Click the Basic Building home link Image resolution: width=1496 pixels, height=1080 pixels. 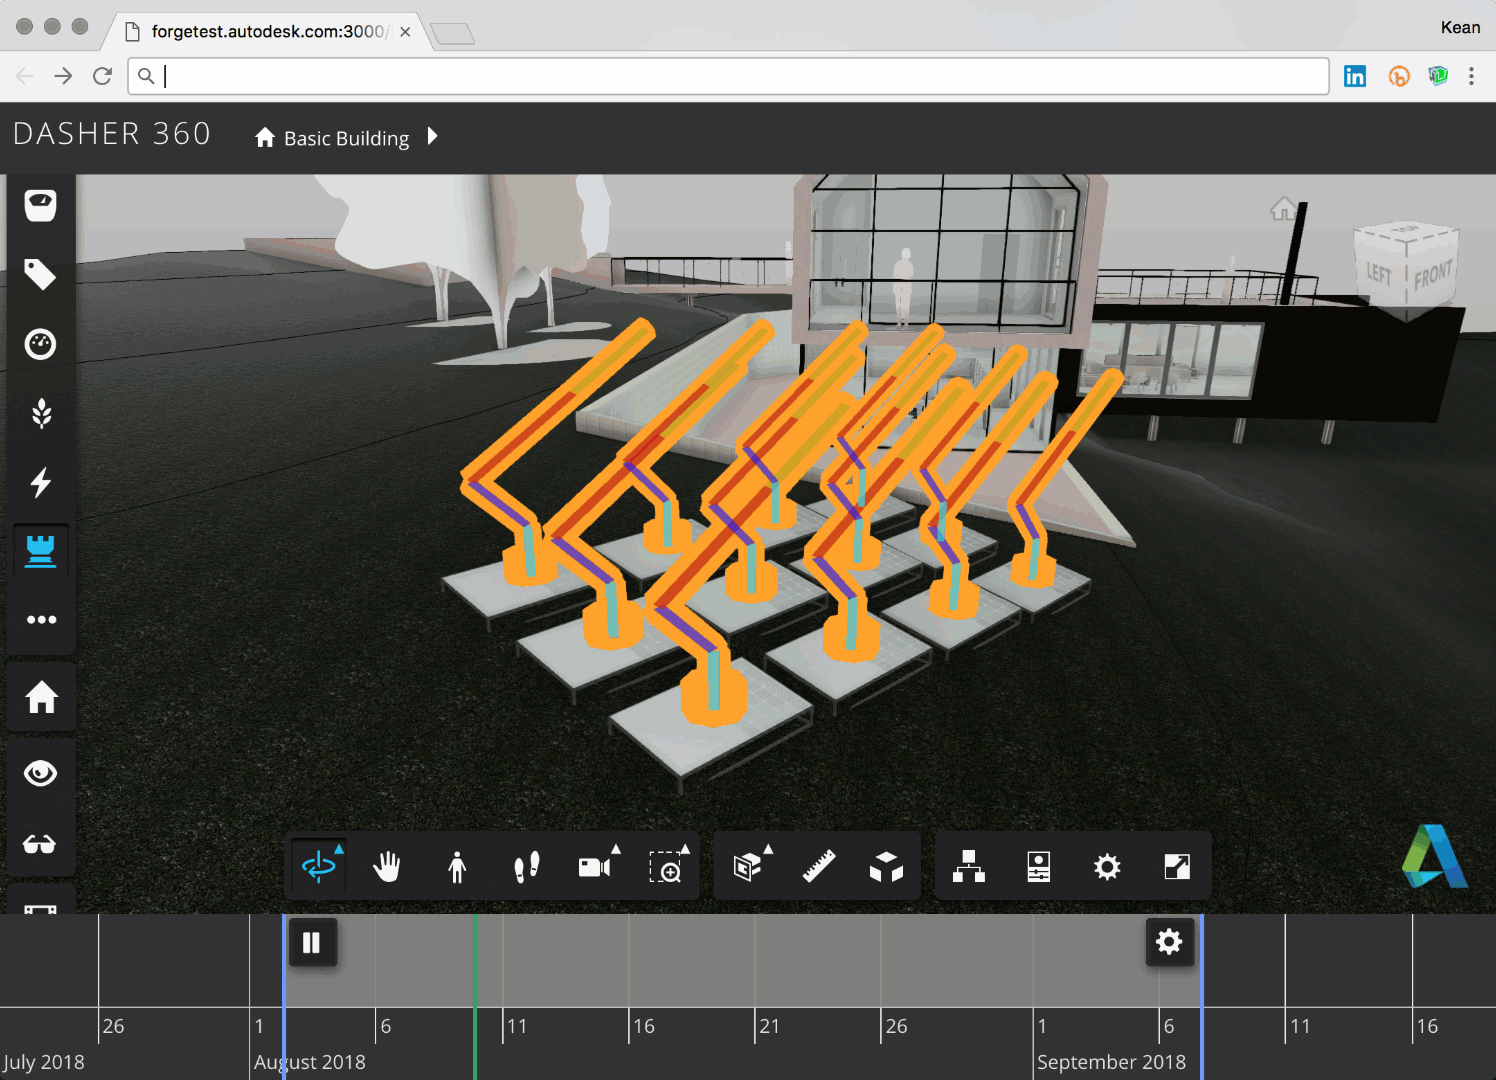point(333,138)
